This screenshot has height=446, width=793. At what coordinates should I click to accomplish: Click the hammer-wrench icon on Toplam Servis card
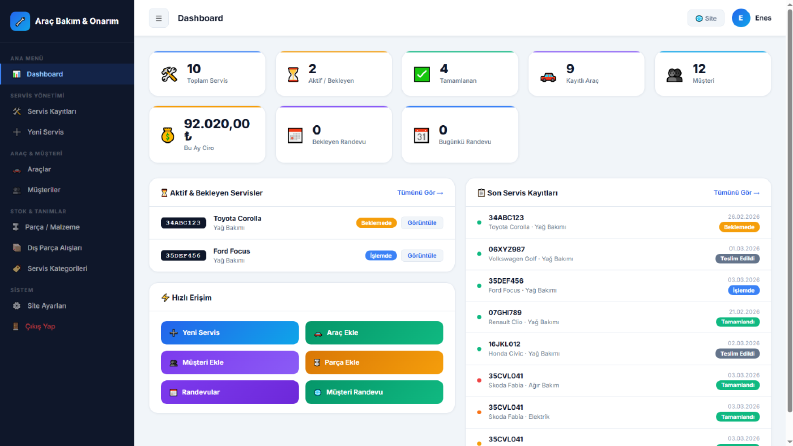coord(169,74)
